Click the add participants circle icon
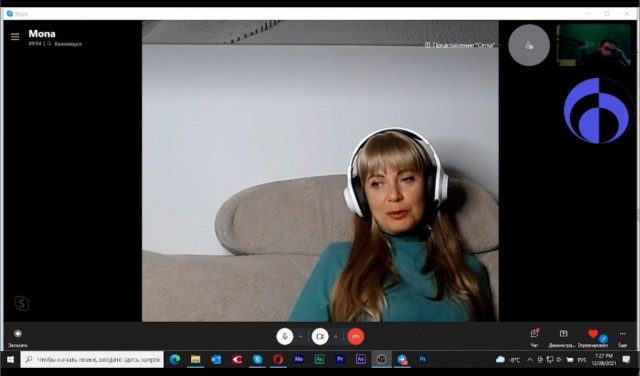This screenshot has height=376, width=640. click(x=529, y=45)
